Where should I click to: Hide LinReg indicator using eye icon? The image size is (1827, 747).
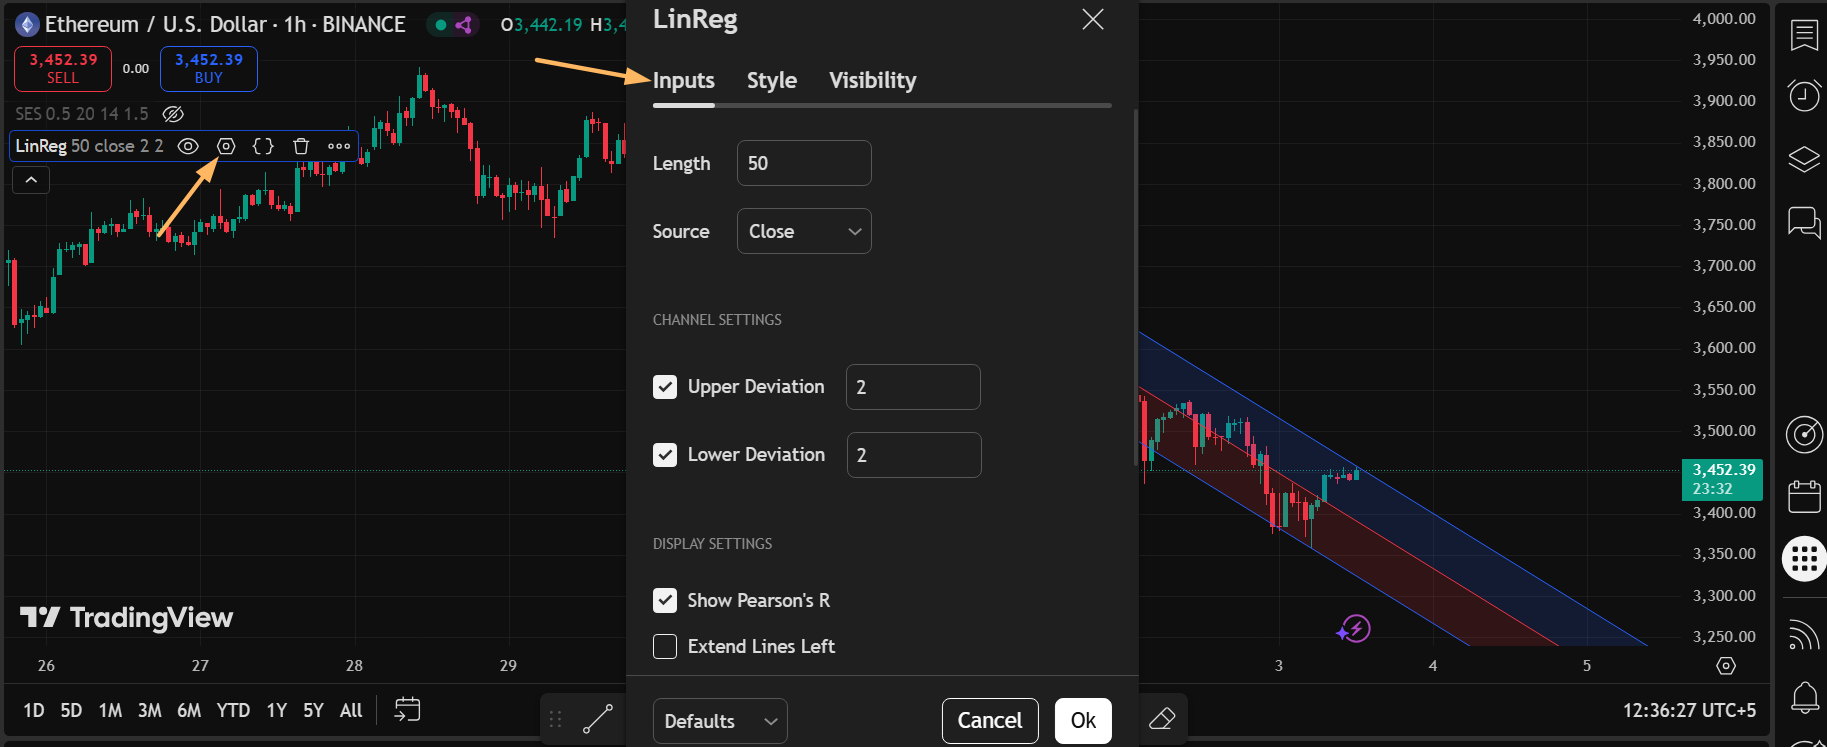tap(188, 146)
